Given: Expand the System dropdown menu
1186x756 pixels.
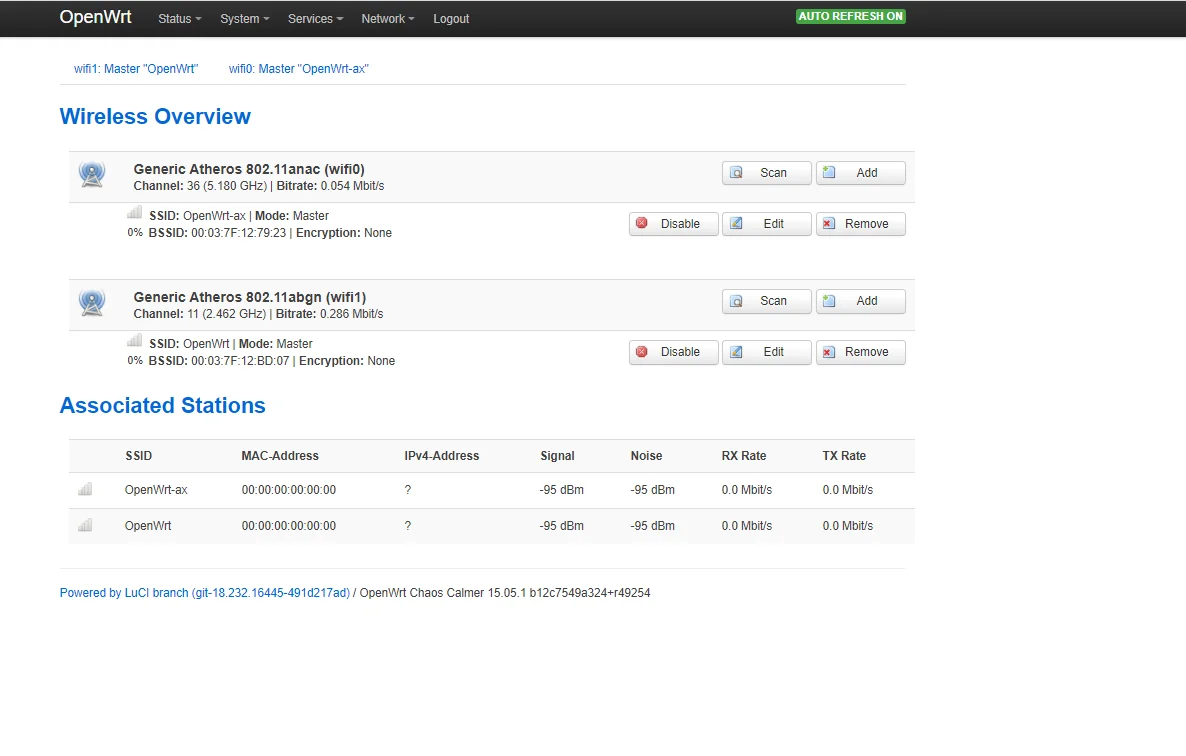Looking at the screenshot, I should [244, 19].
